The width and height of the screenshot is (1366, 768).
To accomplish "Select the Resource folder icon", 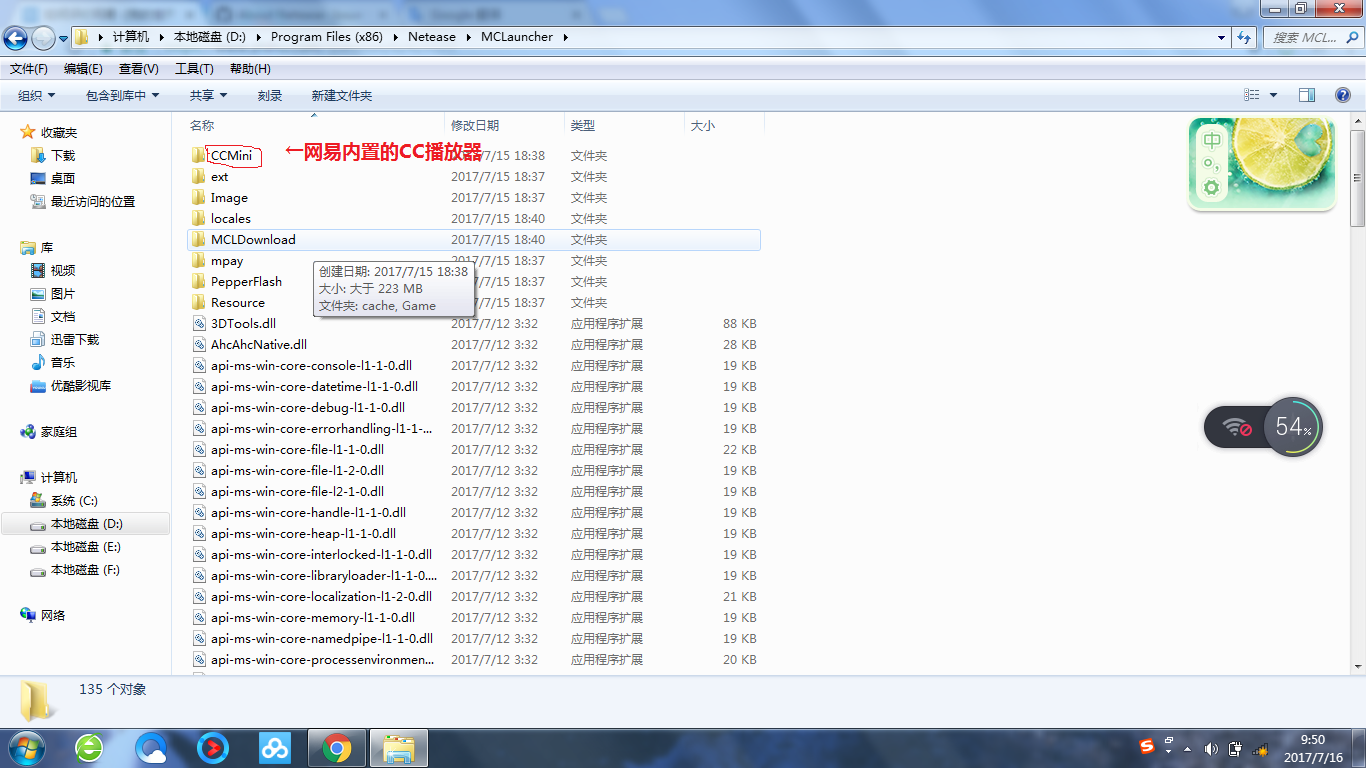I will click(x=199, y=303).
